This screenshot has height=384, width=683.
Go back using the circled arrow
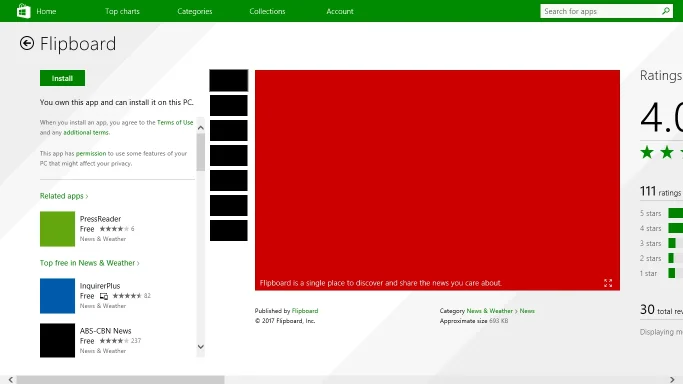point(27,43)
